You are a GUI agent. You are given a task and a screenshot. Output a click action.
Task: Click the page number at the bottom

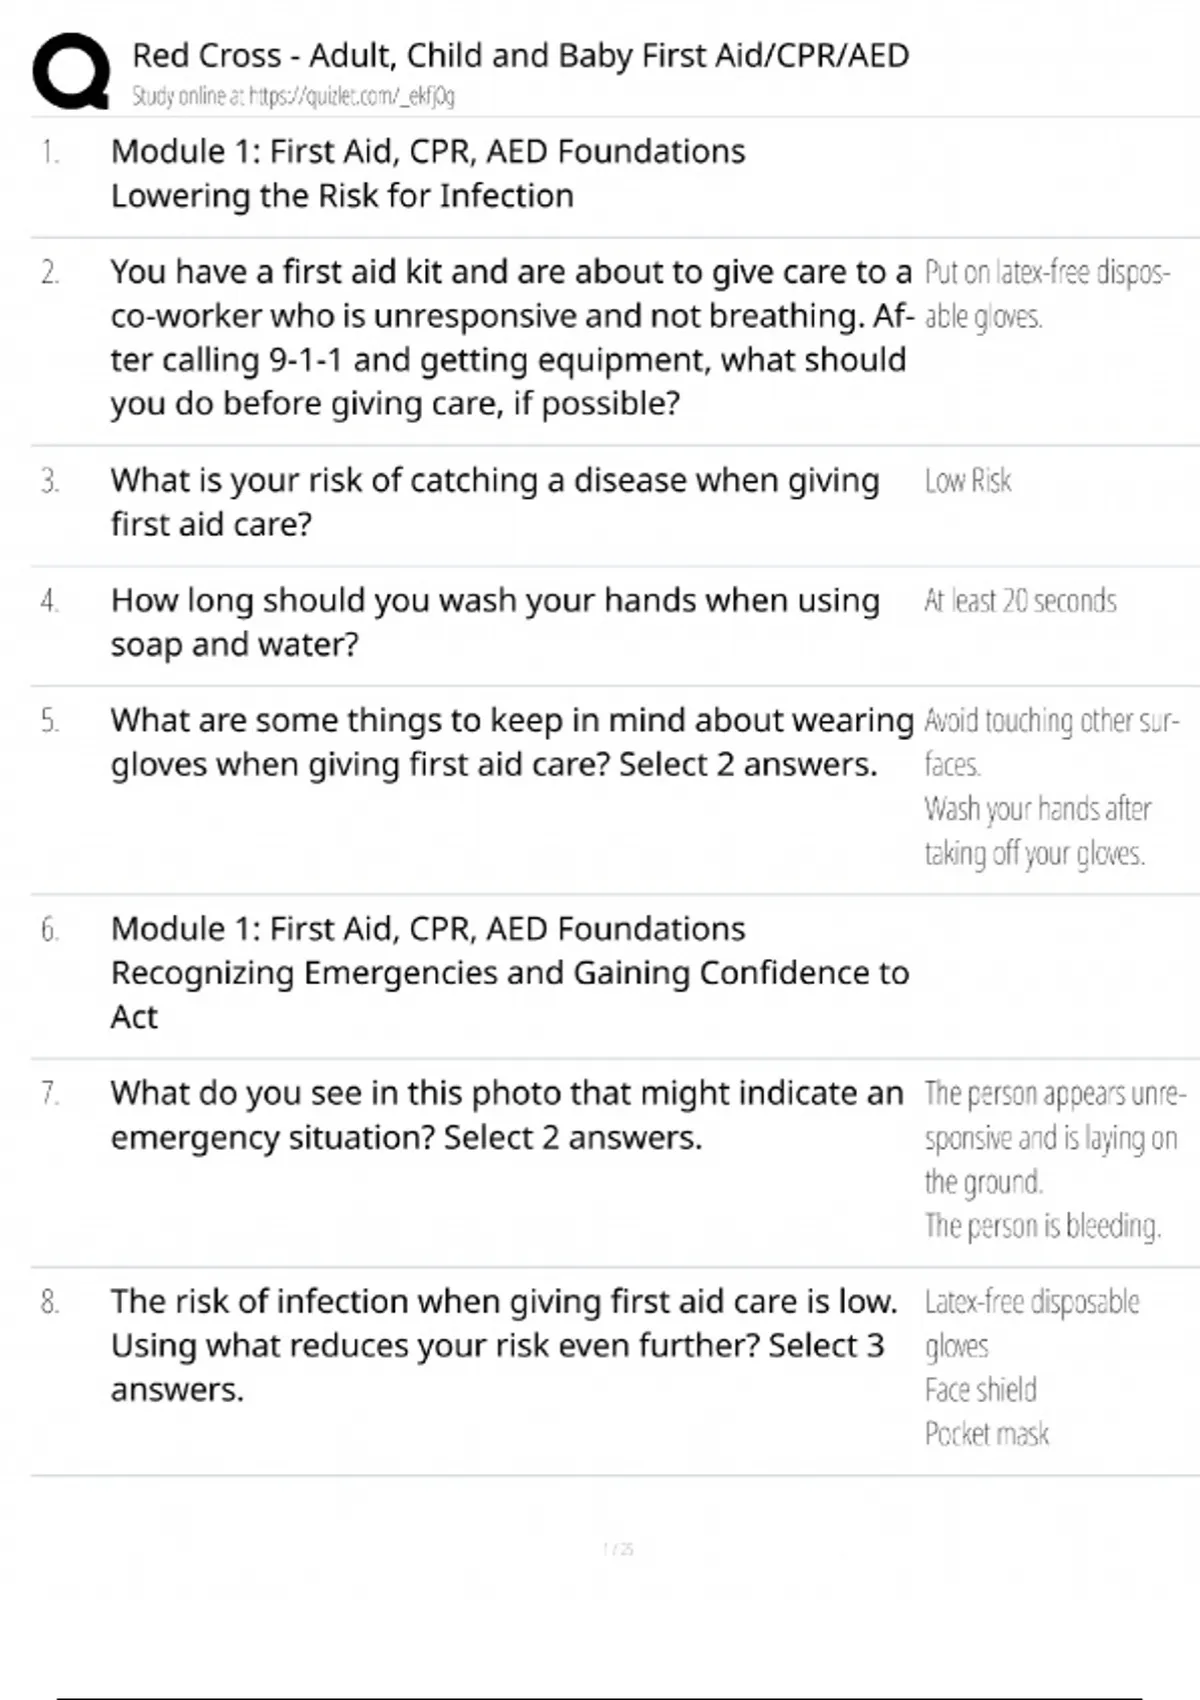point(618,1549)
